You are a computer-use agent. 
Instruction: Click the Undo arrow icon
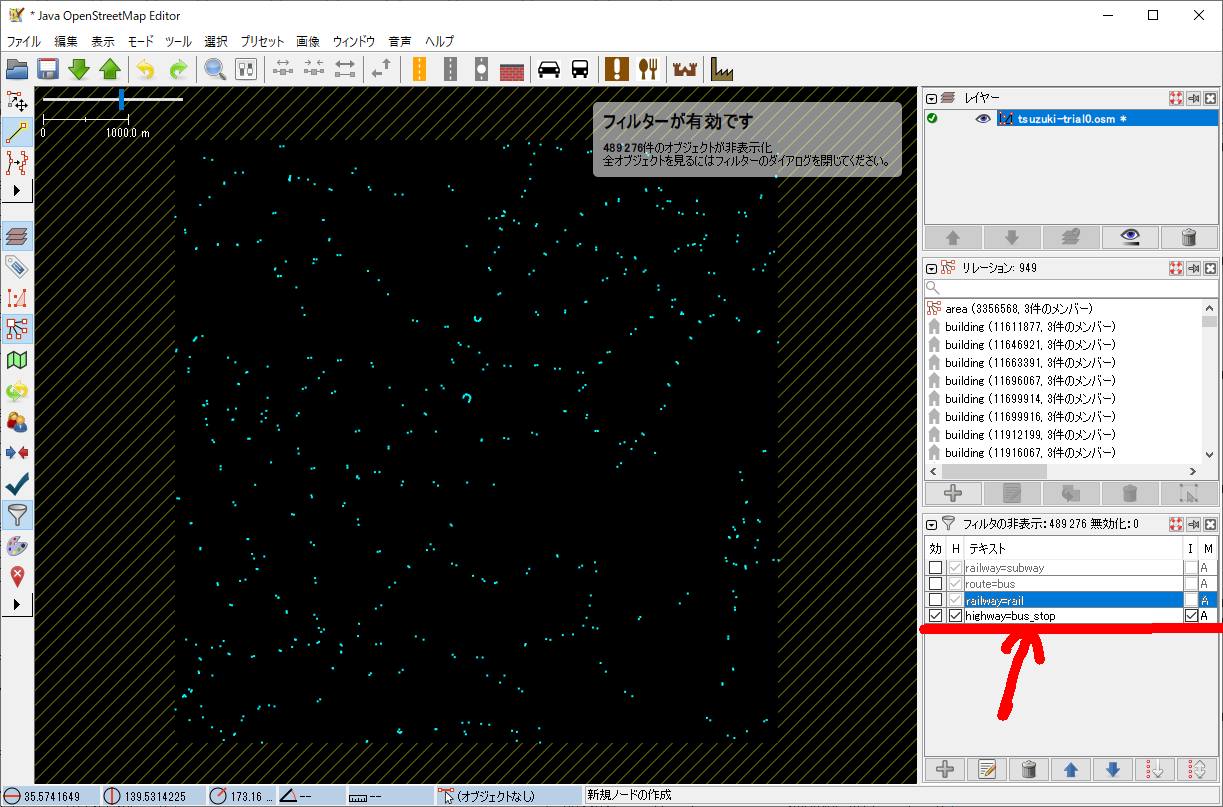146,69
